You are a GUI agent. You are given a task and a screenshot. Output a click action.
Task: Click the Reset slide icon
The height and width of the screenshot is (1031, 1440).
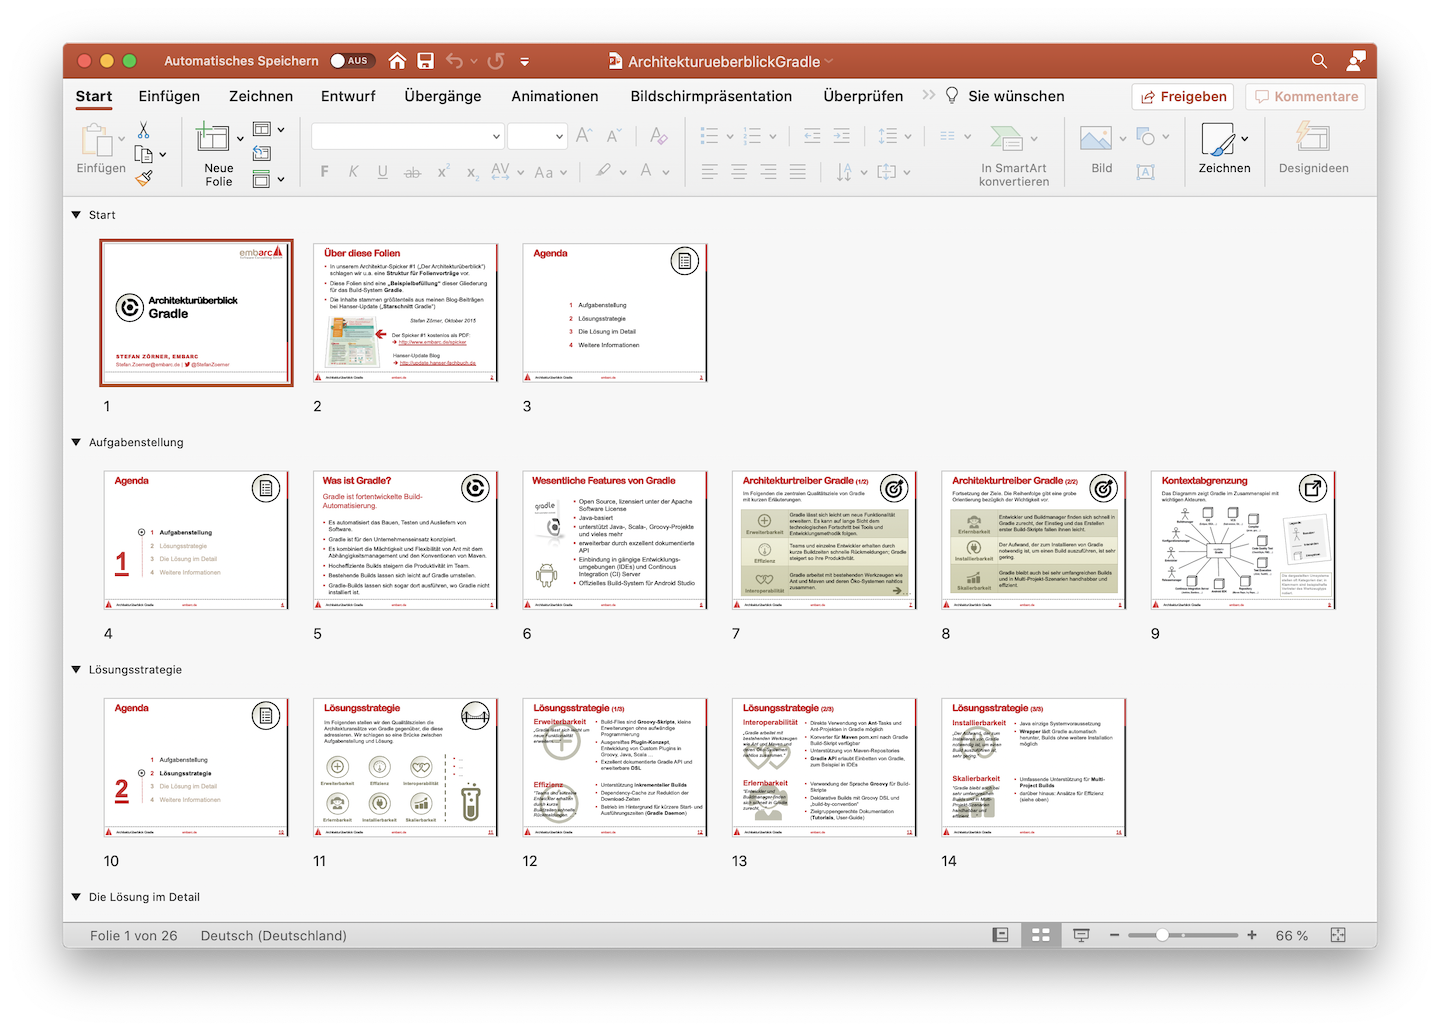click(x=262, y=153)
